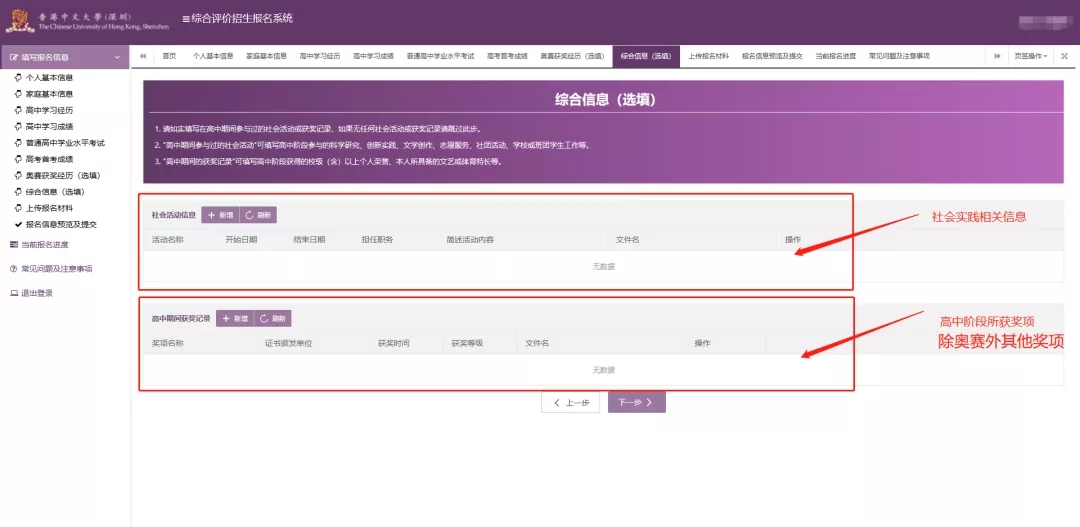Click the hamburger menu icon beside system title

pos(186,19)
